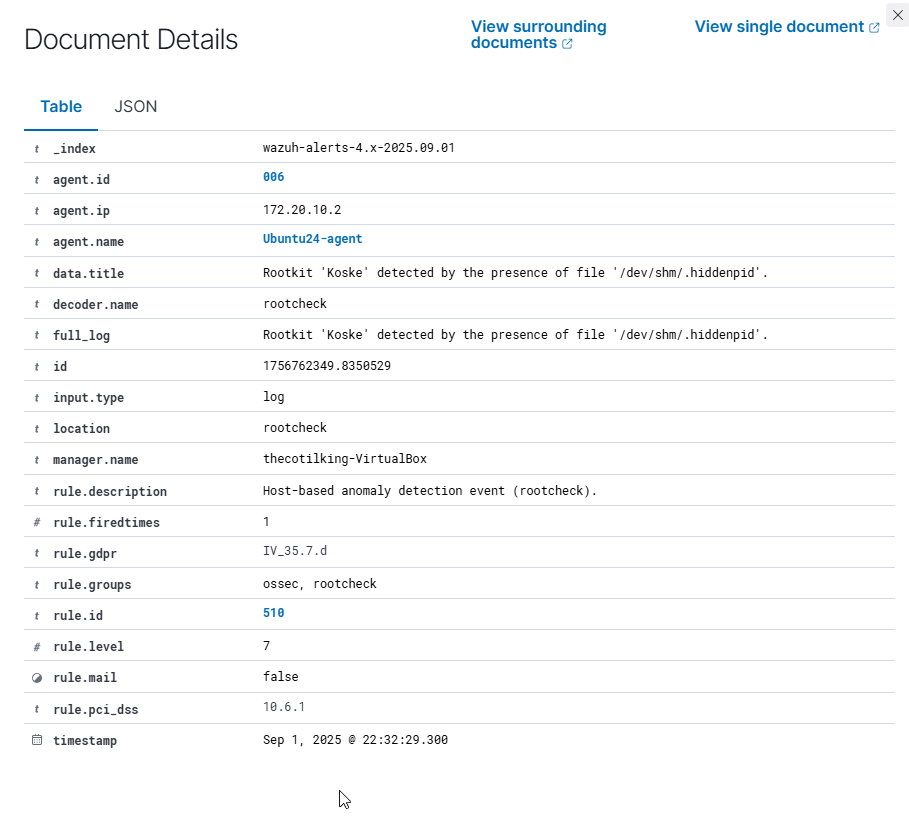
Task: Click Host-based anomaly detection event description
Action: click(430, 490)
